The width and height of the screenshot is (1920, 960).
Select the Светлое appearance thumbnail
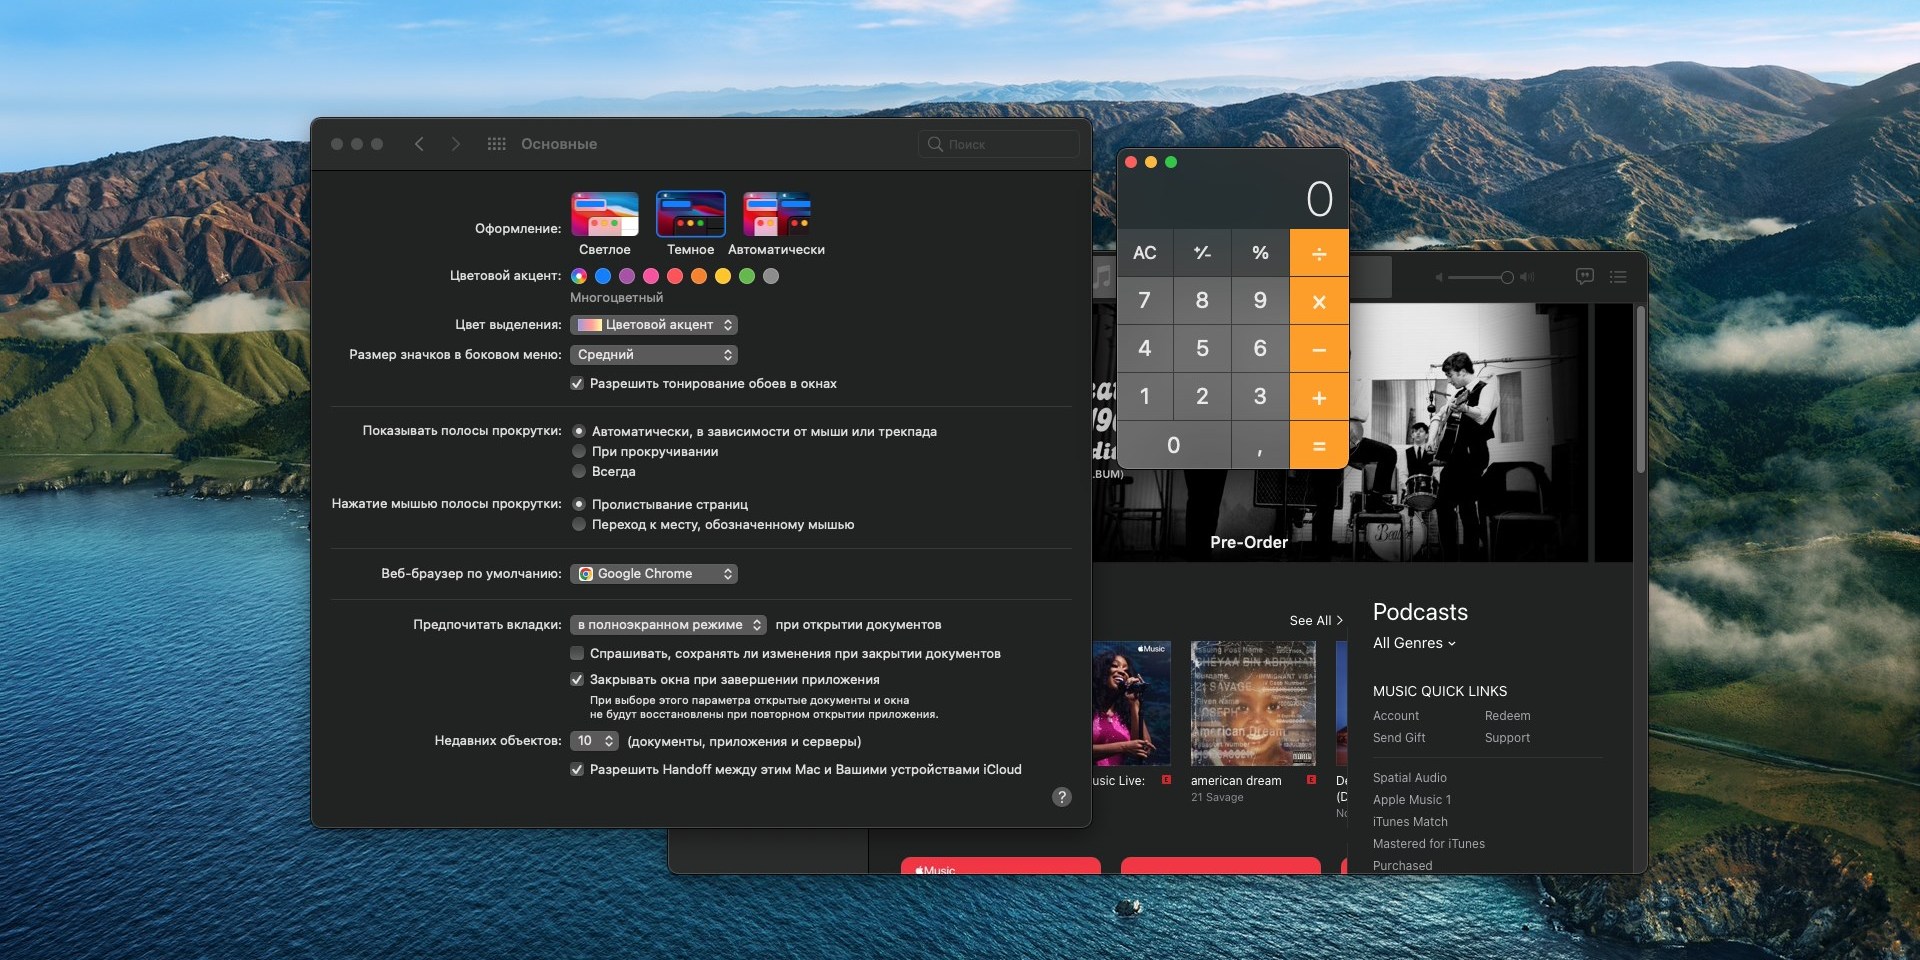[605, 214]
